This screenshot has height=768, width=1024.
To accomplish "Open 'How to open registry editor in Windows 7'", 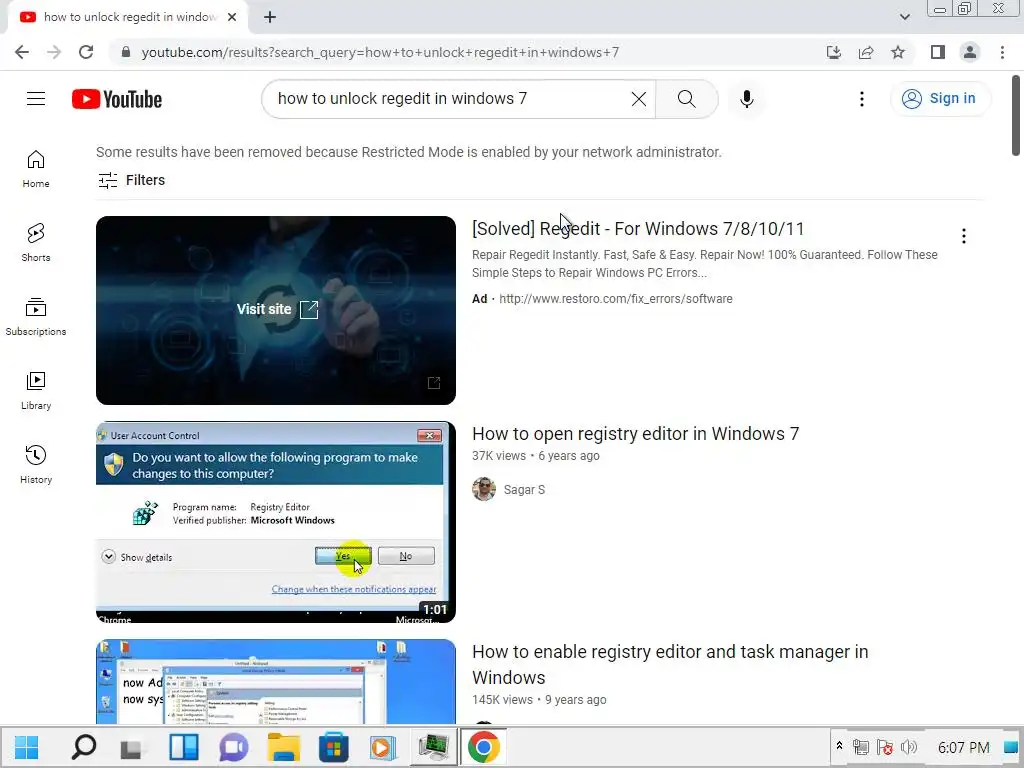I will (635, 434).
